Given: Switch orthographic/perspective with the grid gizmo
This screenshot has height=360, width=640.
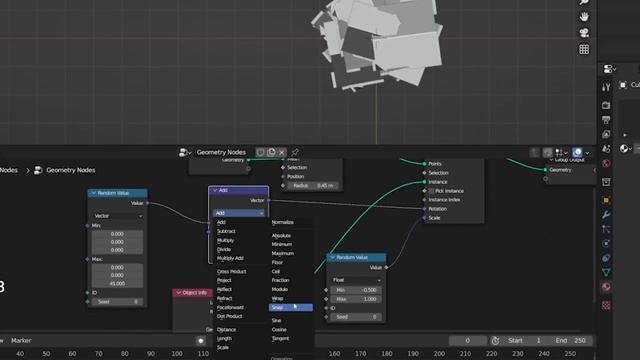Looking at the screenshot, I should pos(584,49).
